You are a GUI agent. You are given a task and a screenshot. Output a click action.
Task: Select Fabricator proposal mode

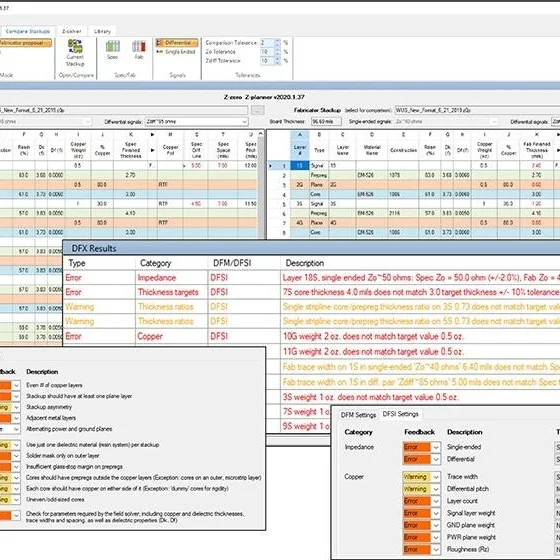click(25, 43)
